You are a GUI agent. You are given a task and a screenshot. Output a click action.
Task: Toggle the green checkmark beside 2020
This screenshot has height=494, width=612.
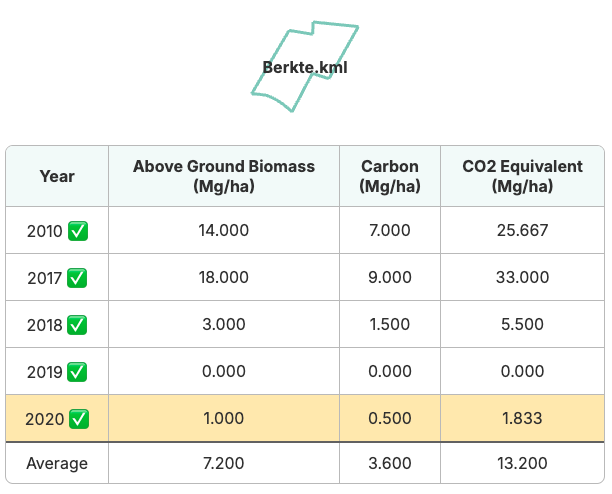point(79,419)
